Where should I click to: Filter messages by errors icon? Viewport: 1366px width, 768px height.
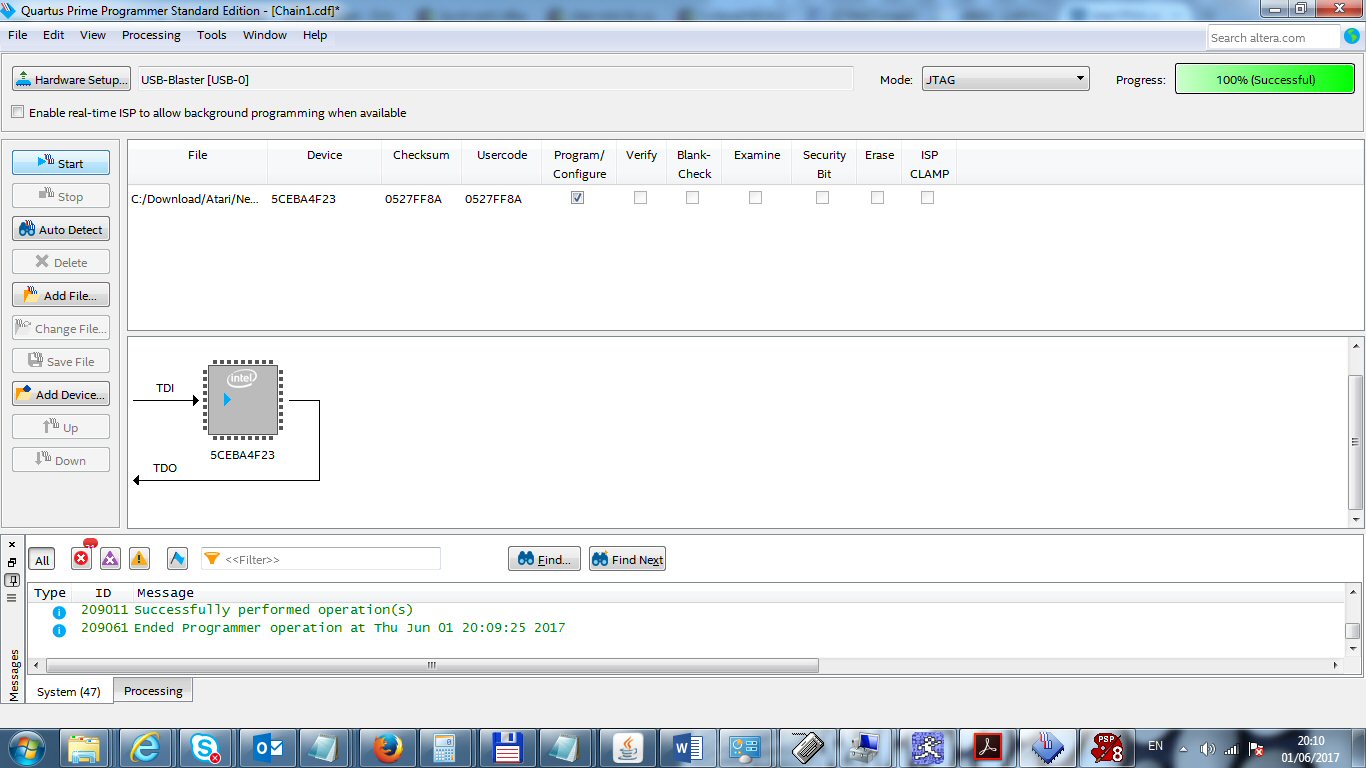coord(82,559)
